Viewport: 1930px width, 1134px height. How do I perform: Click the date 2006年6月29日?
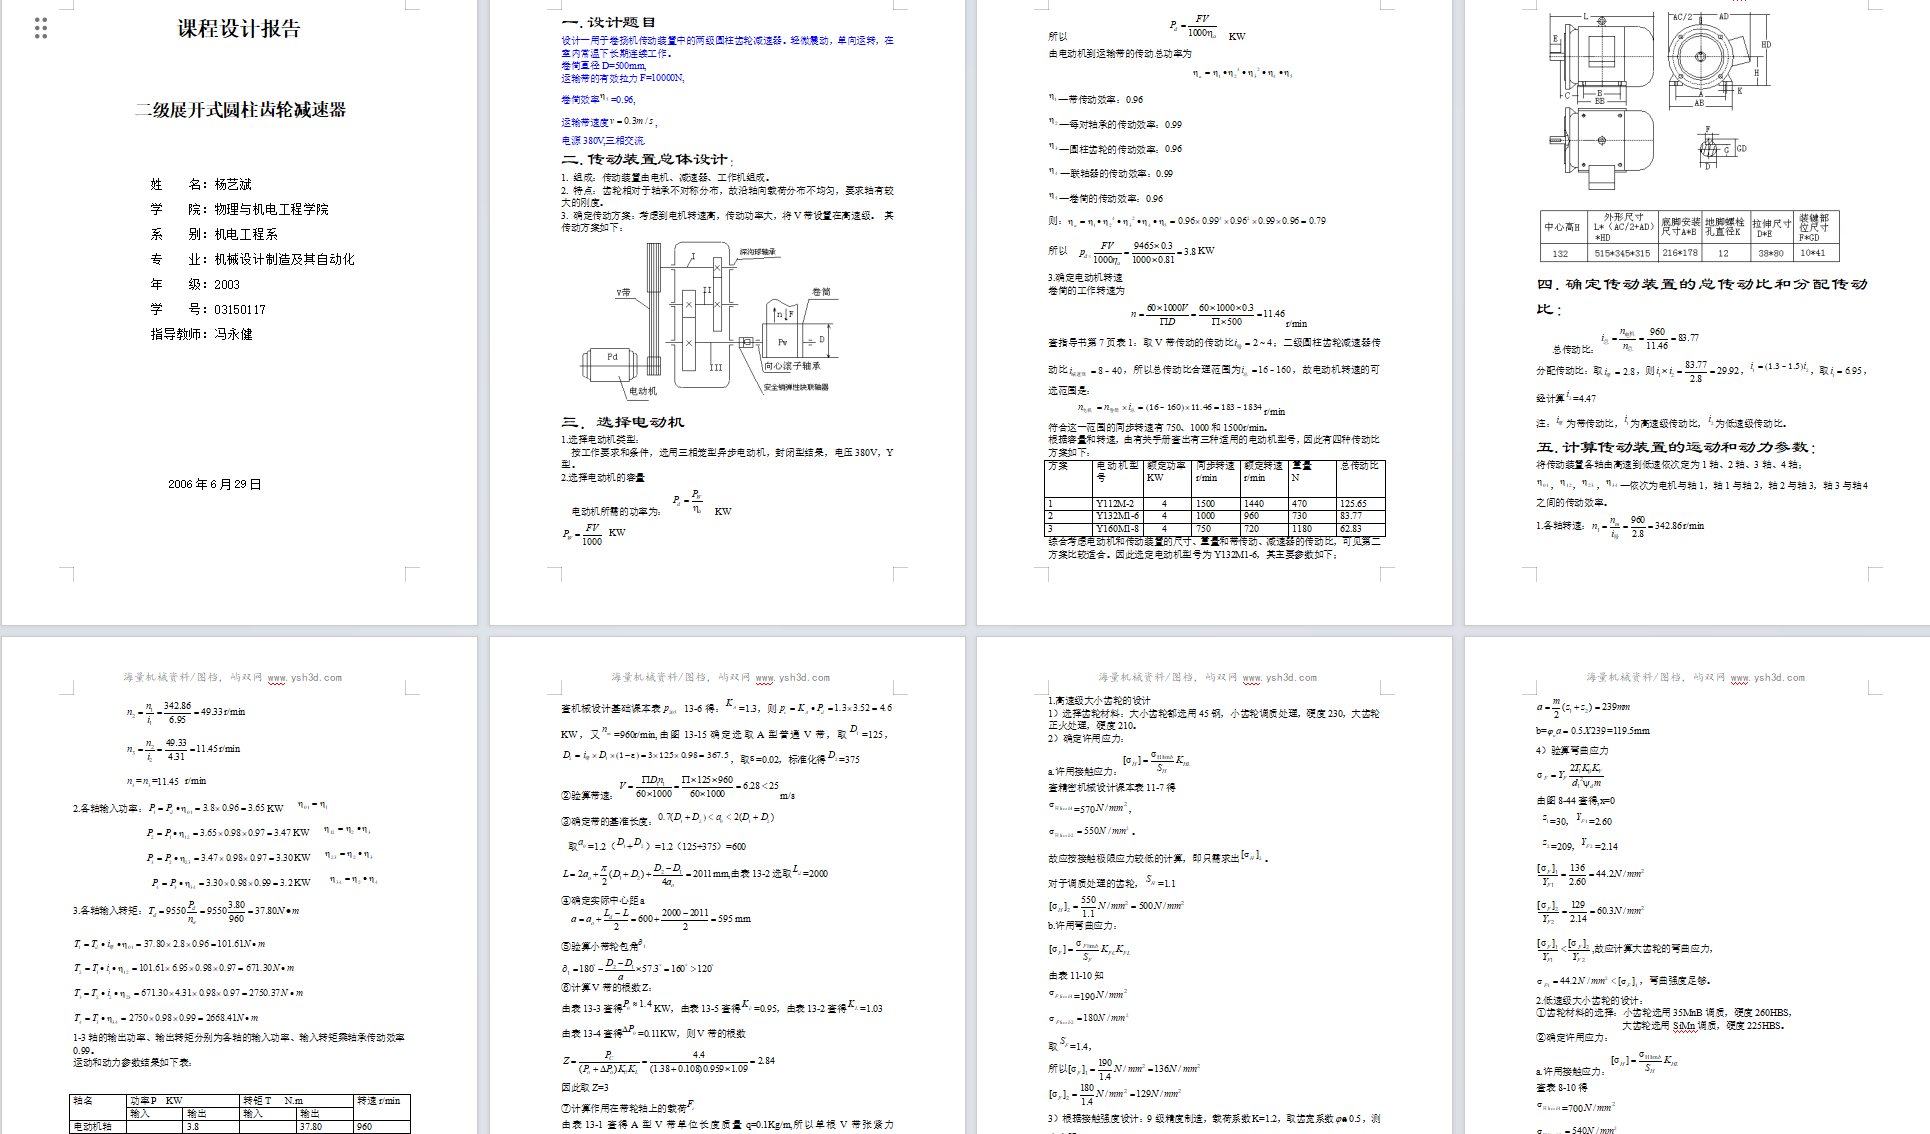[x=215, y=484]
